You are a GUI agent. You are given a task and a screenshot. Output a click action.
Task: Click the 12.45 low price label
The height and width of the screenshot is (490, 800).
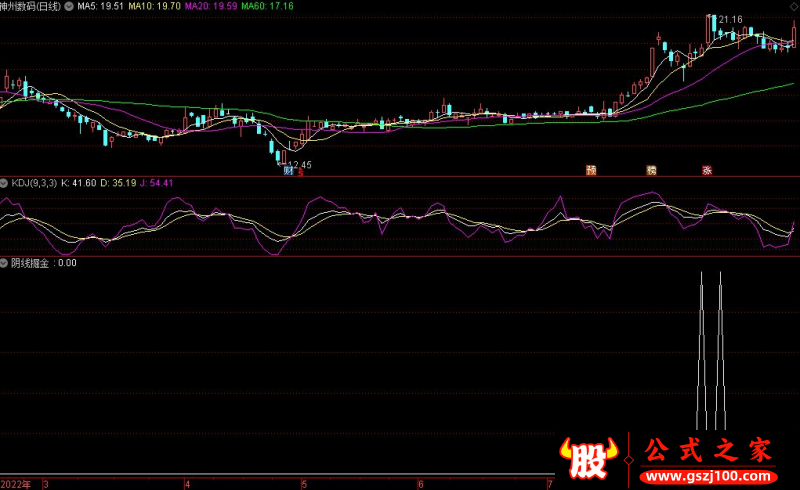click(x=299, y=164)
